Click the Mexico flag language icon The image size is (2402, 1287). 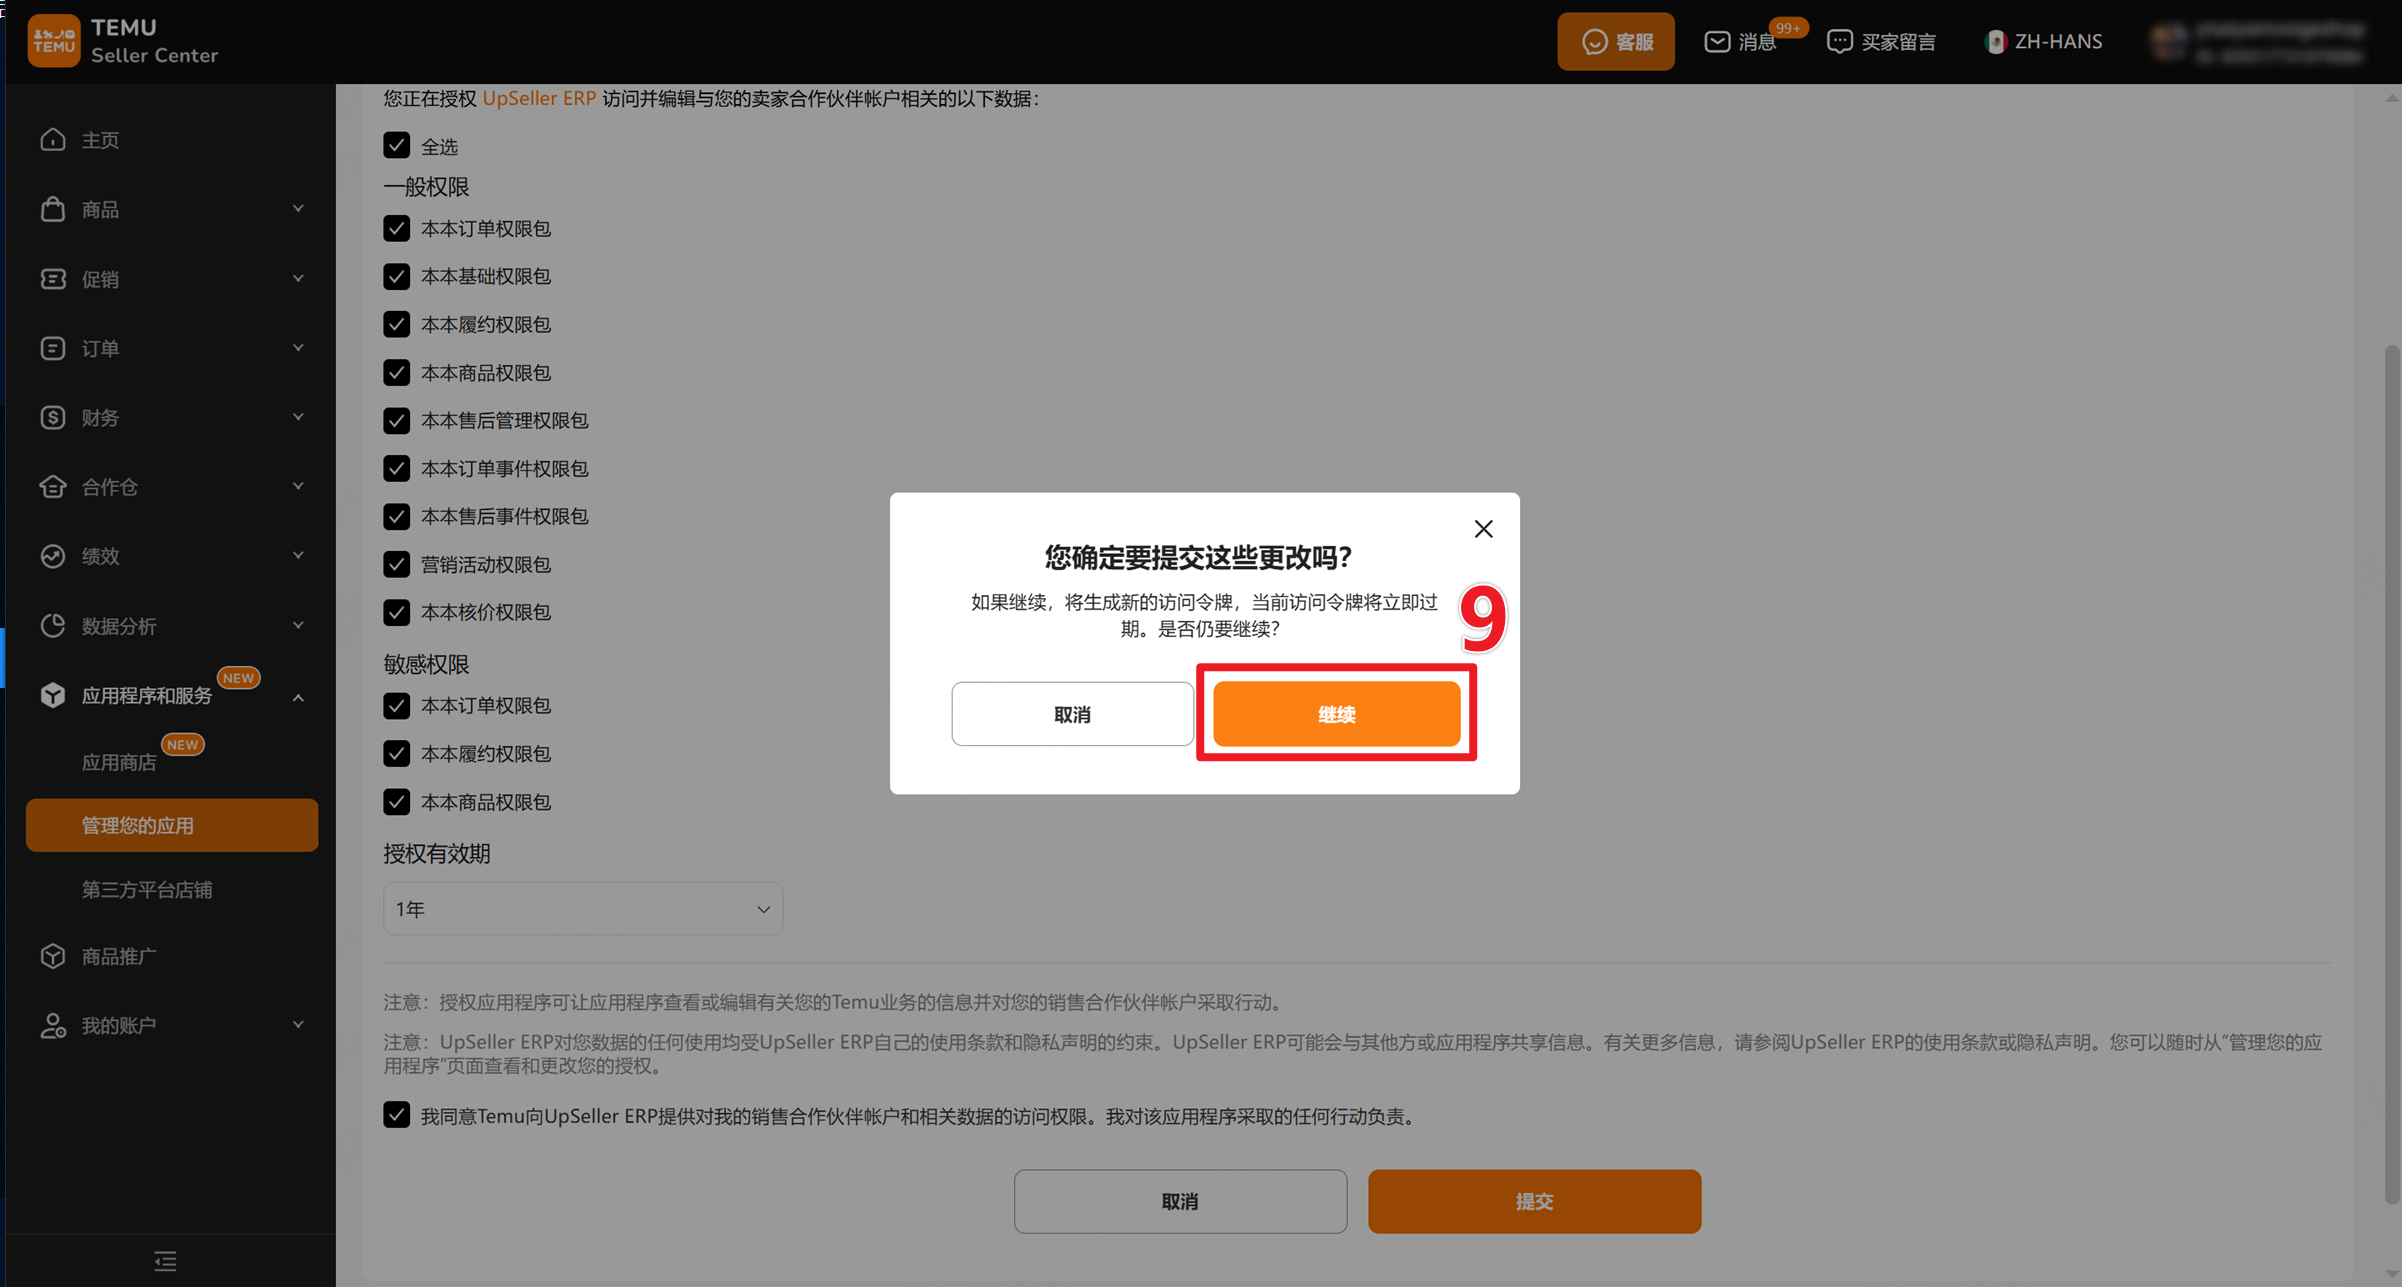(1995, 41)
